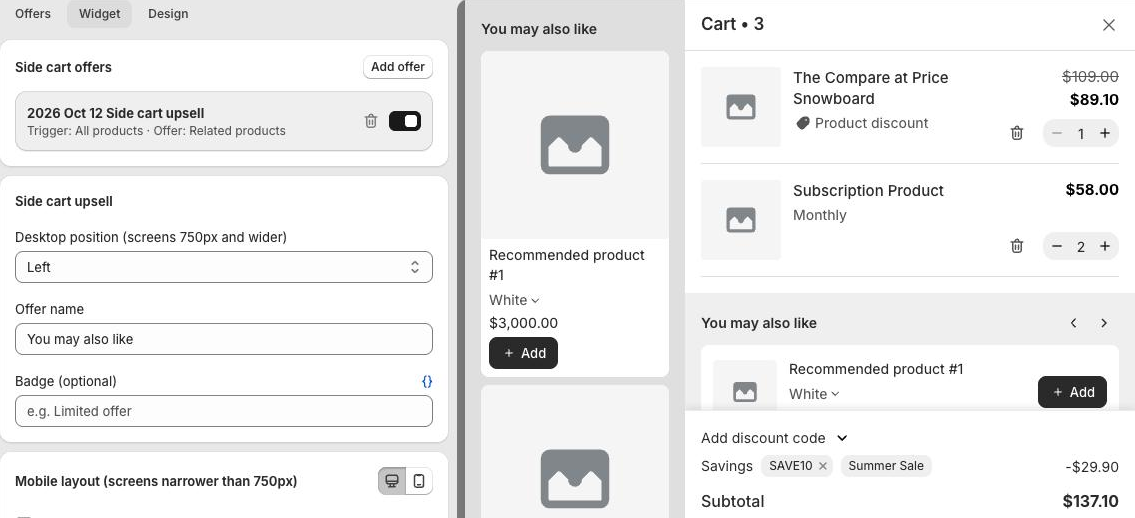Insert variable using the curly braces icon
Screen dimensions: 1135x518
[427, 381]
